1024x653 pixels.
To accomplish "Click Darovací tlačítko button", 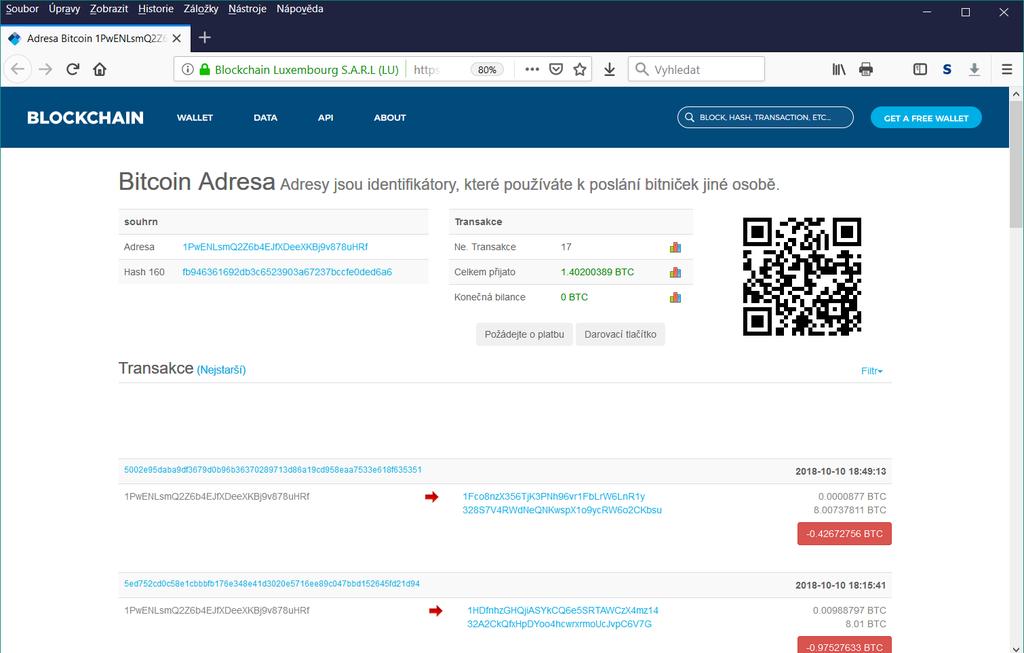I will pos(620,334).
